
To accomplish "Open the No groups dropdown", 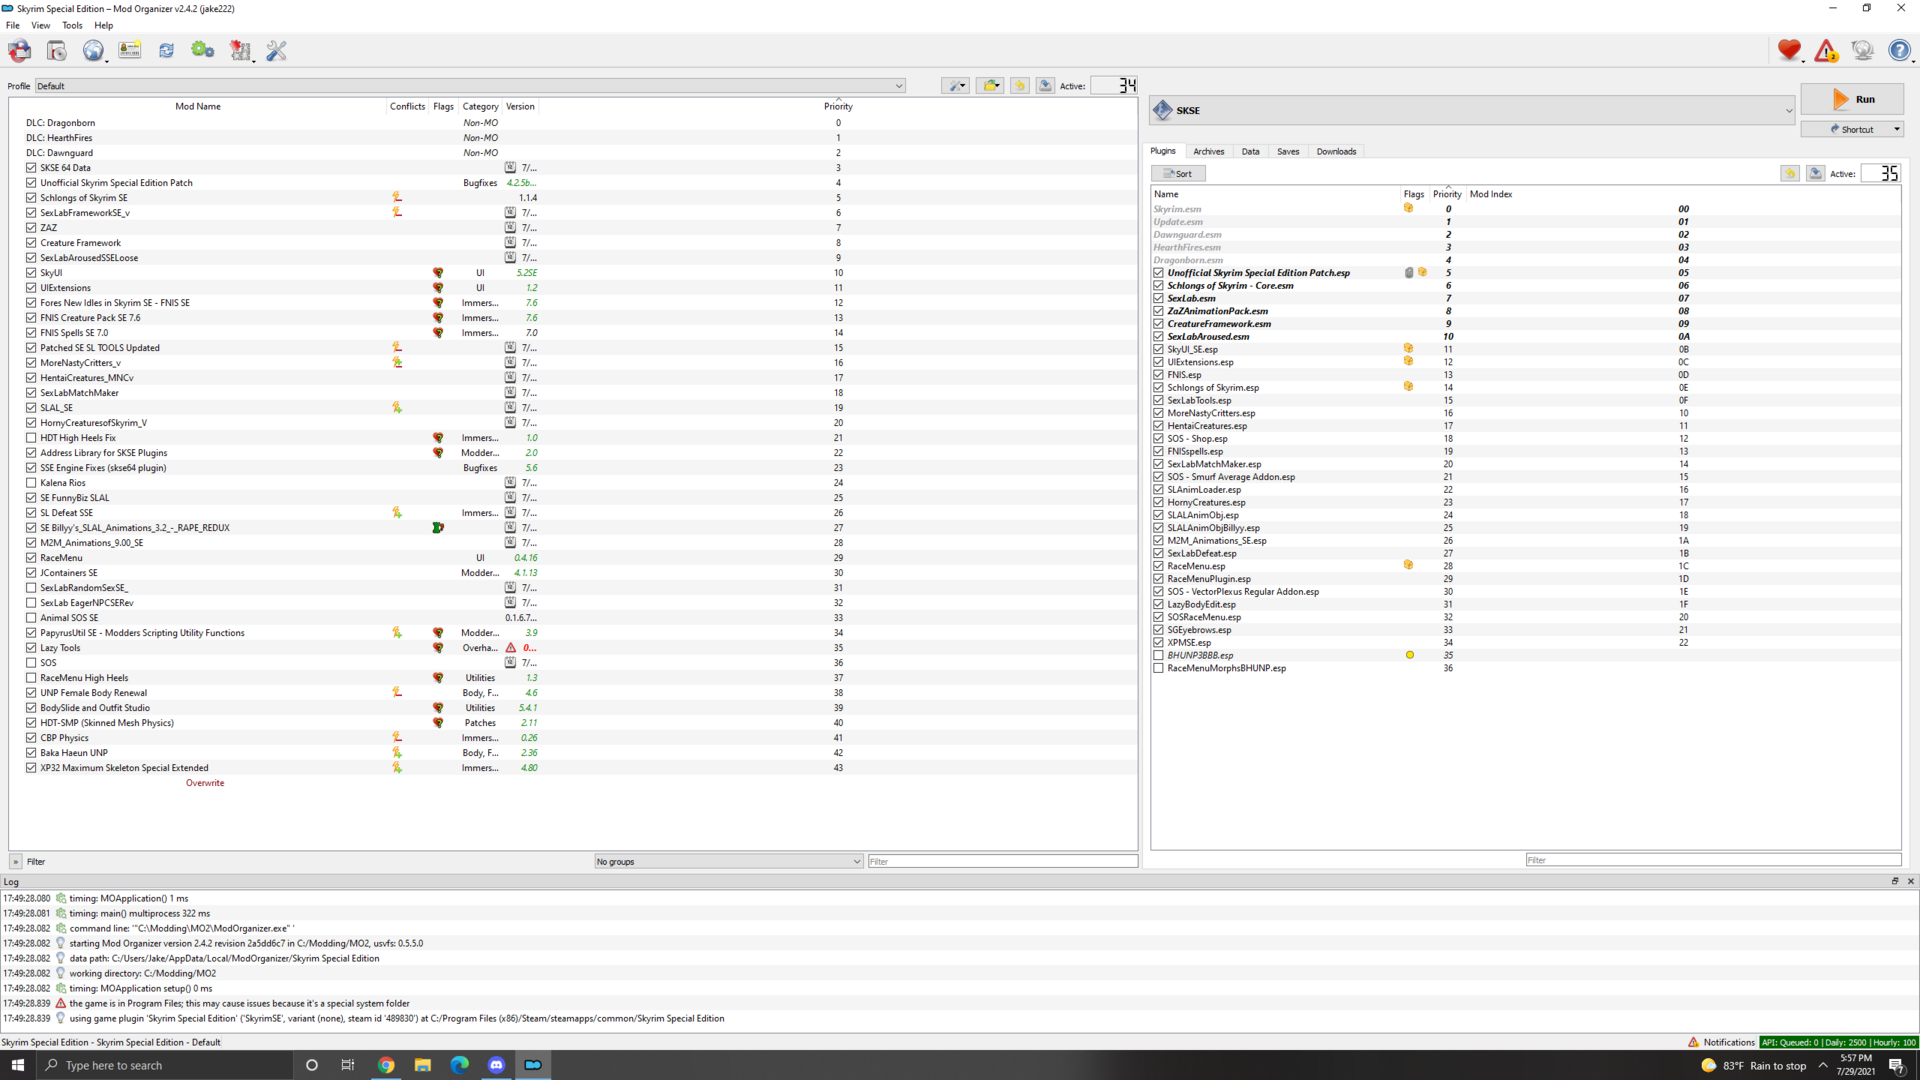I will (x=728, y=861).
